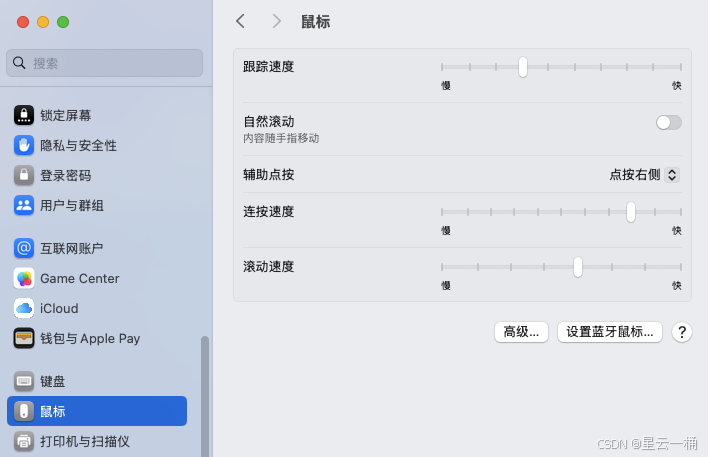Viewport: 708px width, 457px height.
Task: Click the 搜索 search field
Action: [104, 63]
